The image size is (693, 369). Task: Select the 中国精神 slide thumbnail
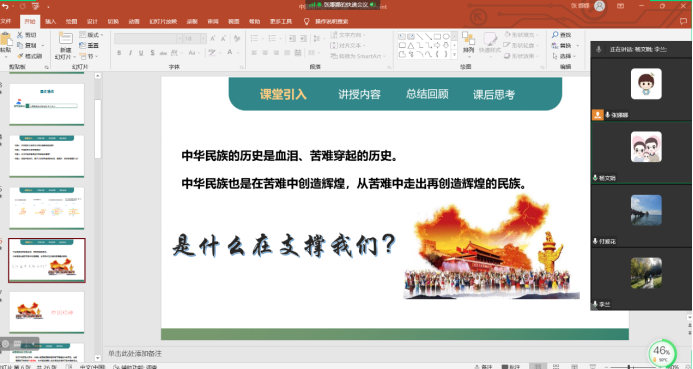point(47,312)
